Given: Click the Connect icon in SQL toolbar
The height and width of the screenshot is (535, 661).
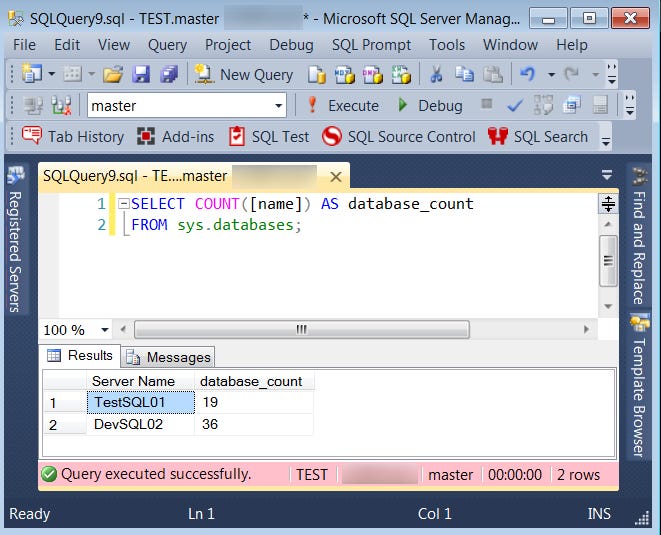Looking at the screenshot, I should [x=33, y=105].
